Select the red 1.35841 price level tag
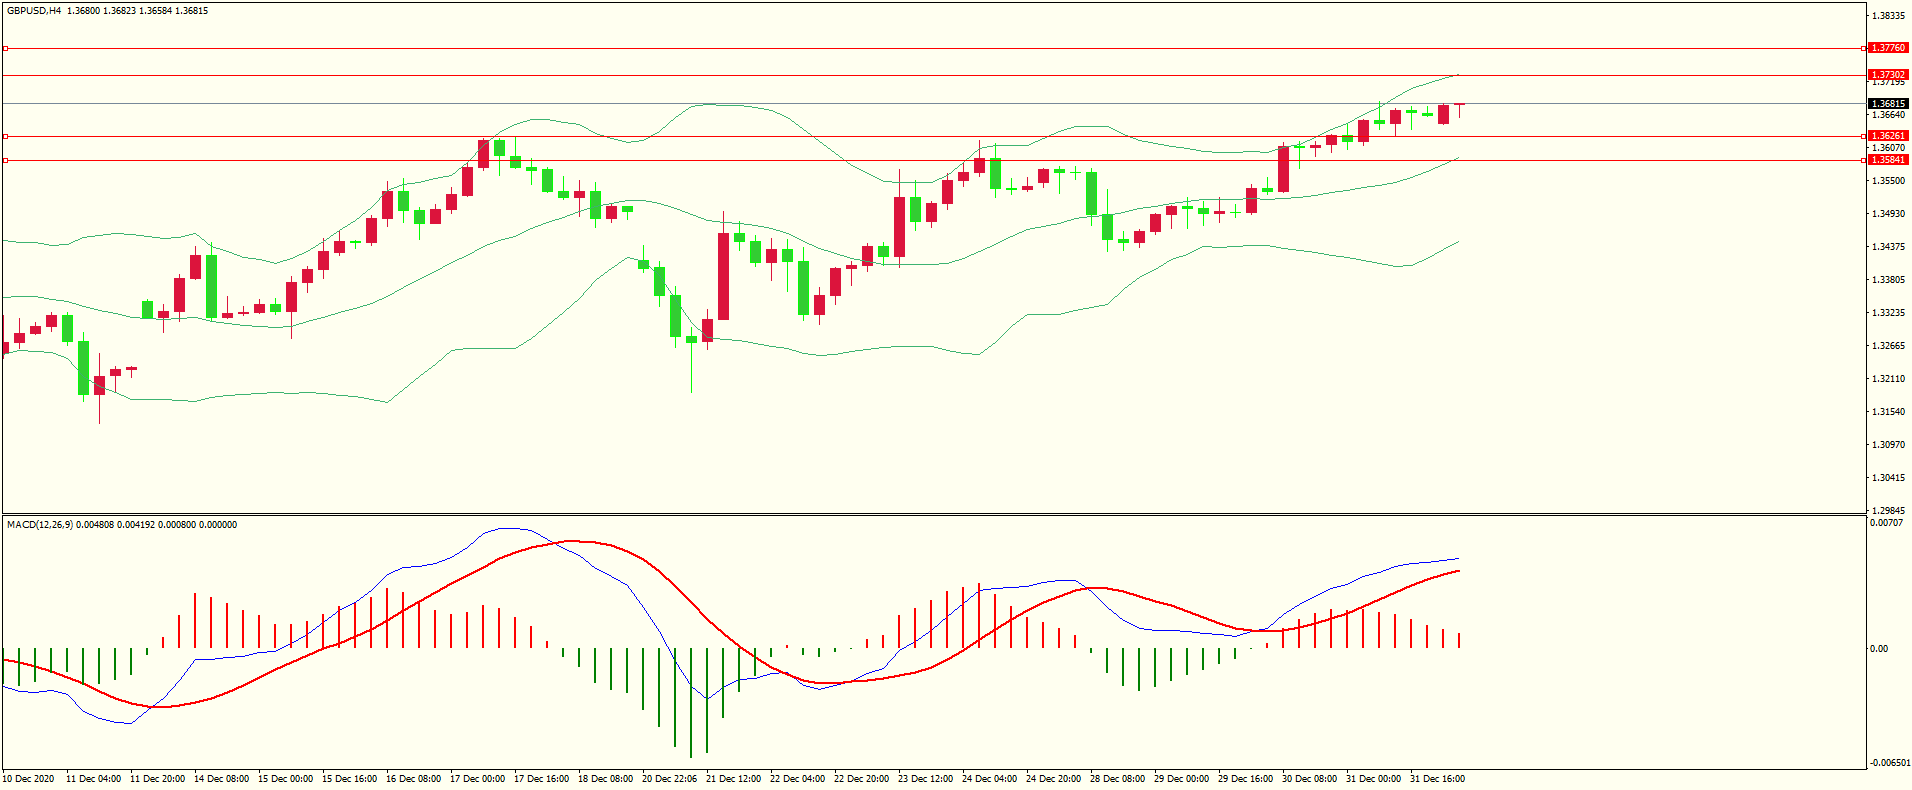 click(1888, 160)
